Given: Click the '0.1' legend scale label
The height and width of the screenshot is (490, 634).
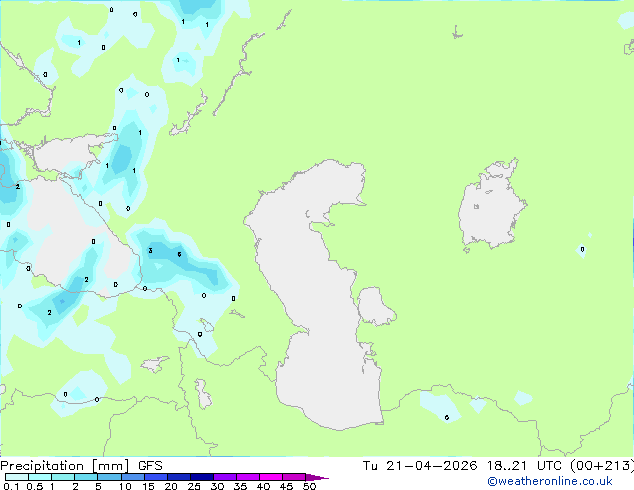Looking at the screenshot, I should [11, 486].
